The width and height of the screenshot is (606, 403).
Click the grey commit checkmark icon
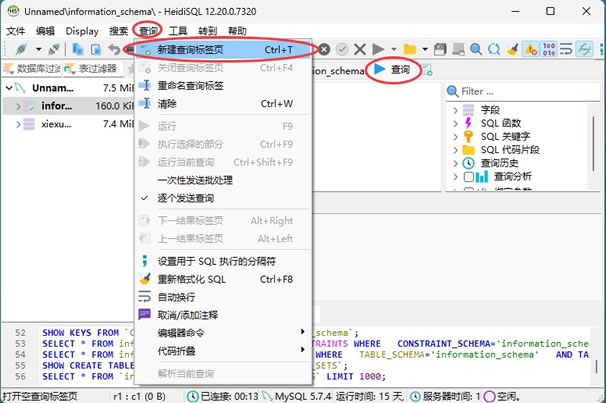tap(342, 49)
